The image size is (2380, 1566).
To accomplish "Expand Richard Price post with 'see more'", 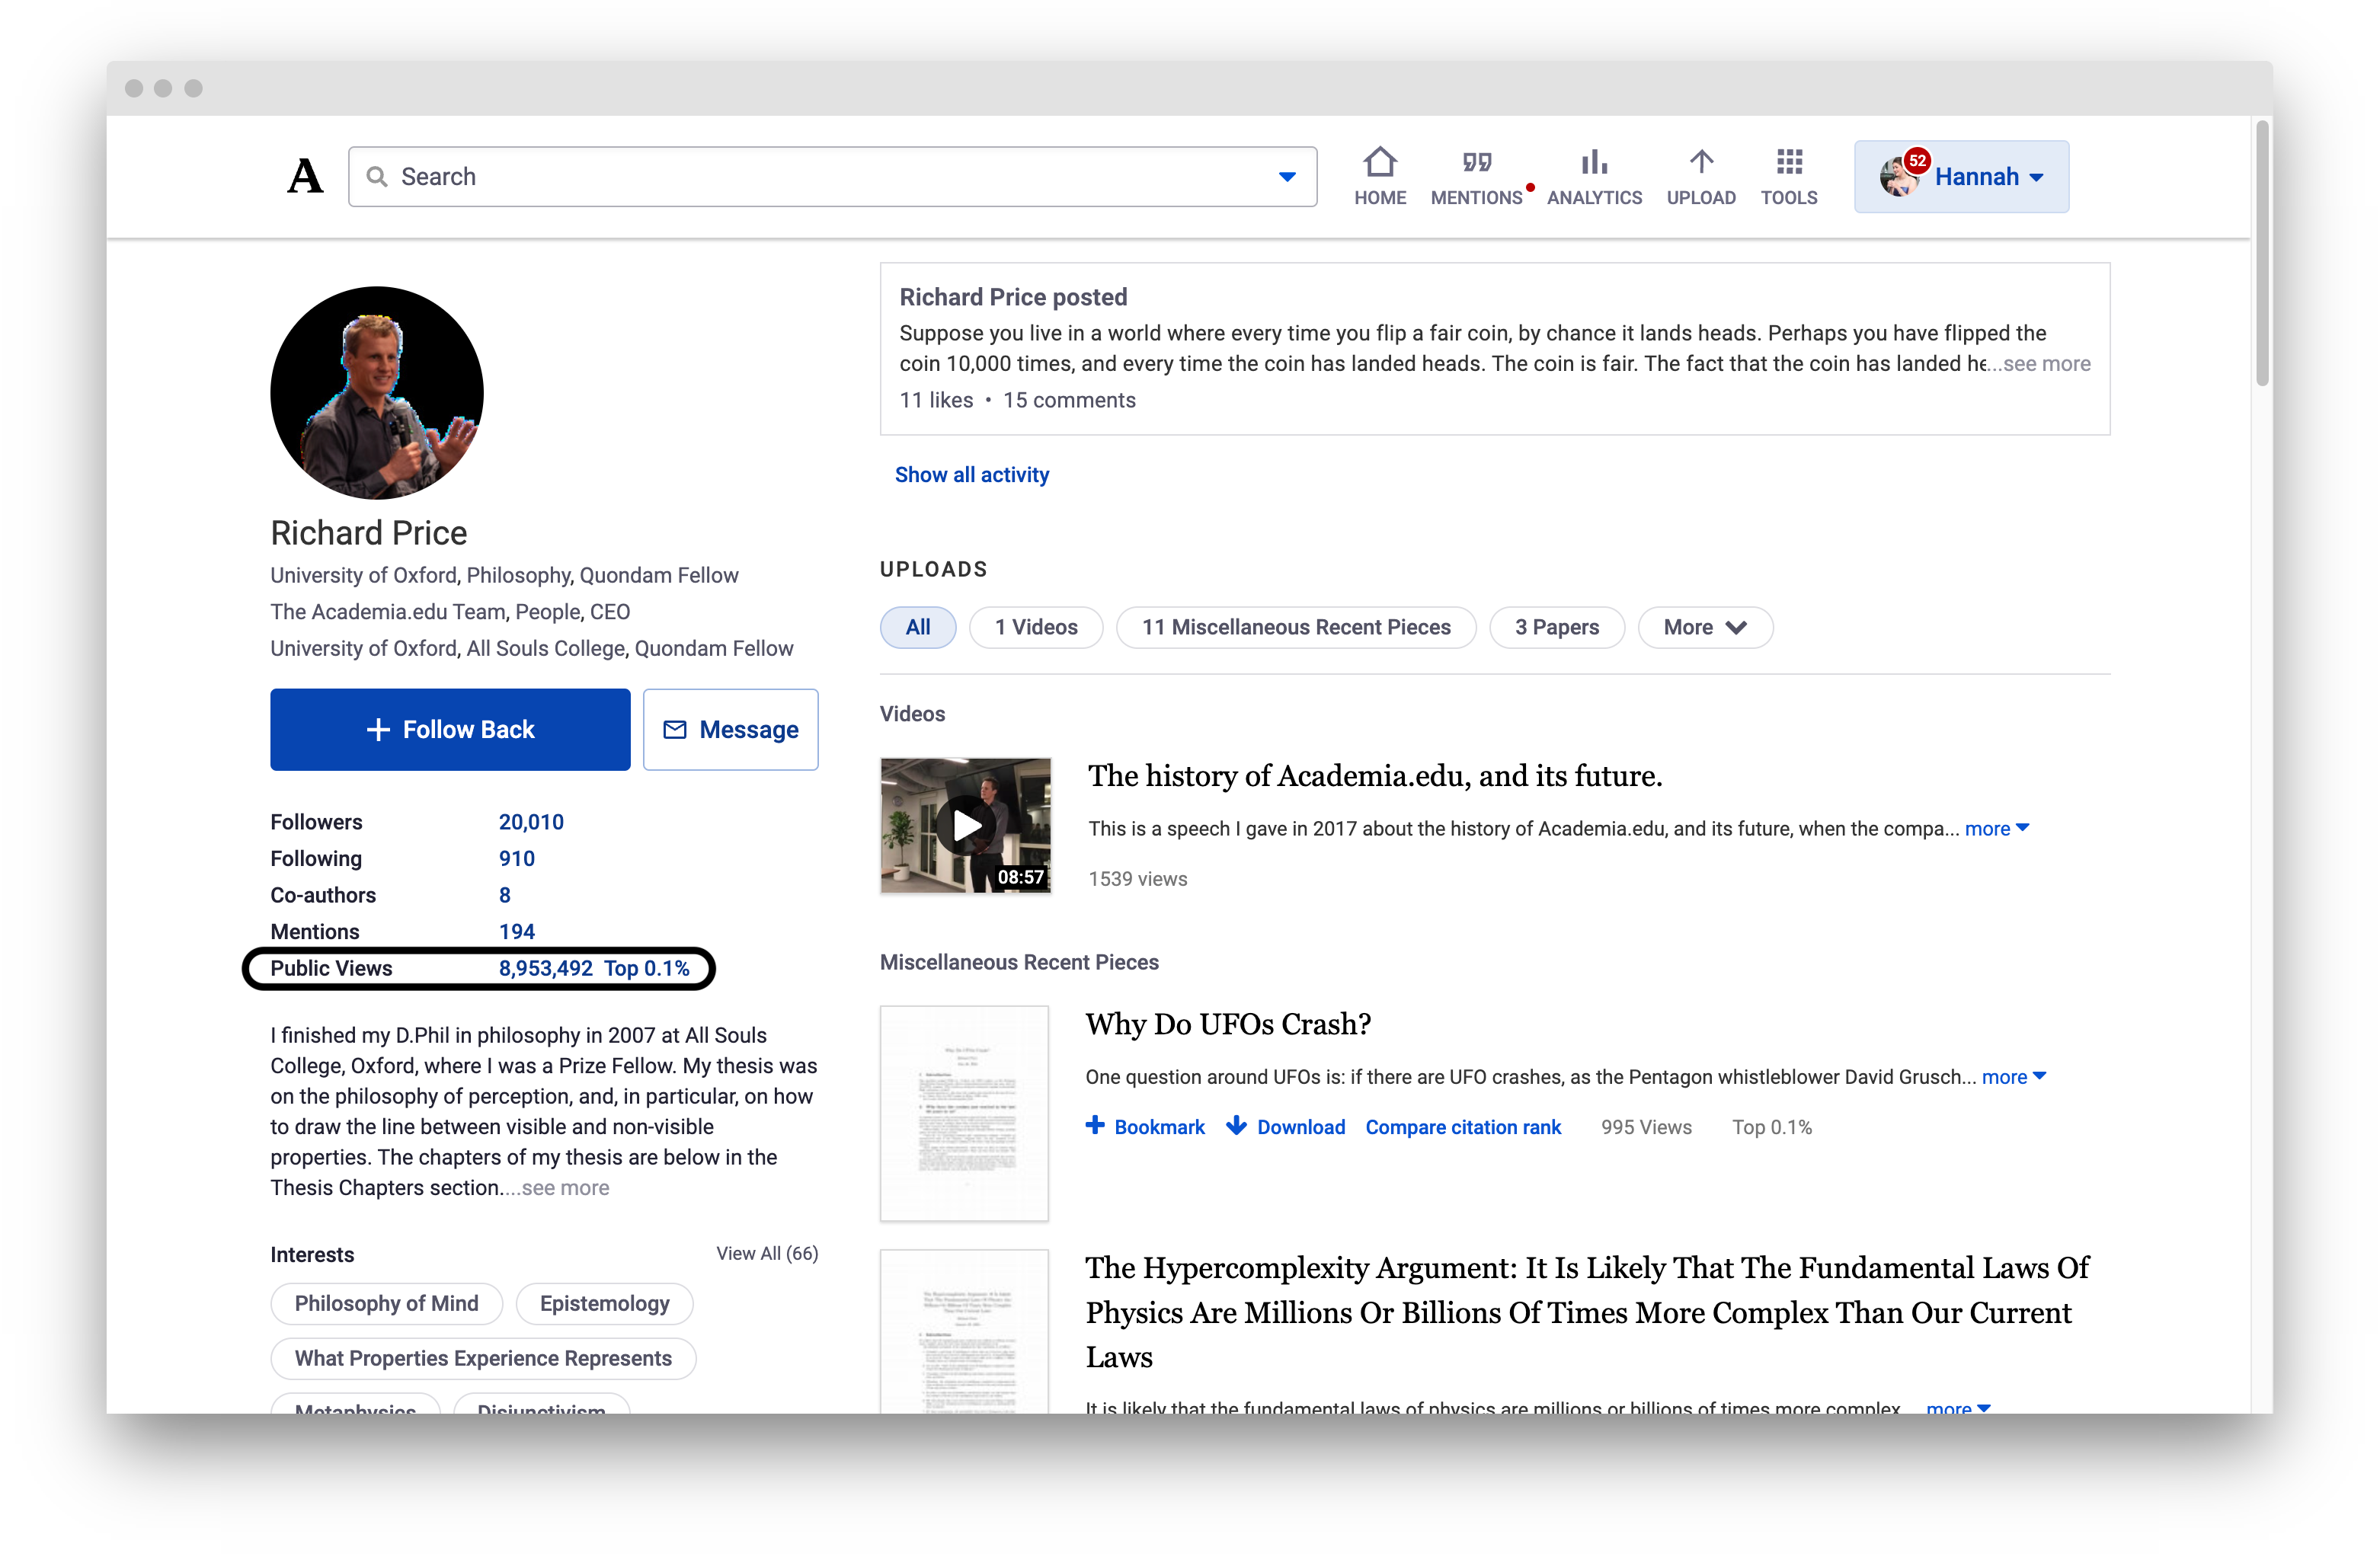I will coord(2046,364).
